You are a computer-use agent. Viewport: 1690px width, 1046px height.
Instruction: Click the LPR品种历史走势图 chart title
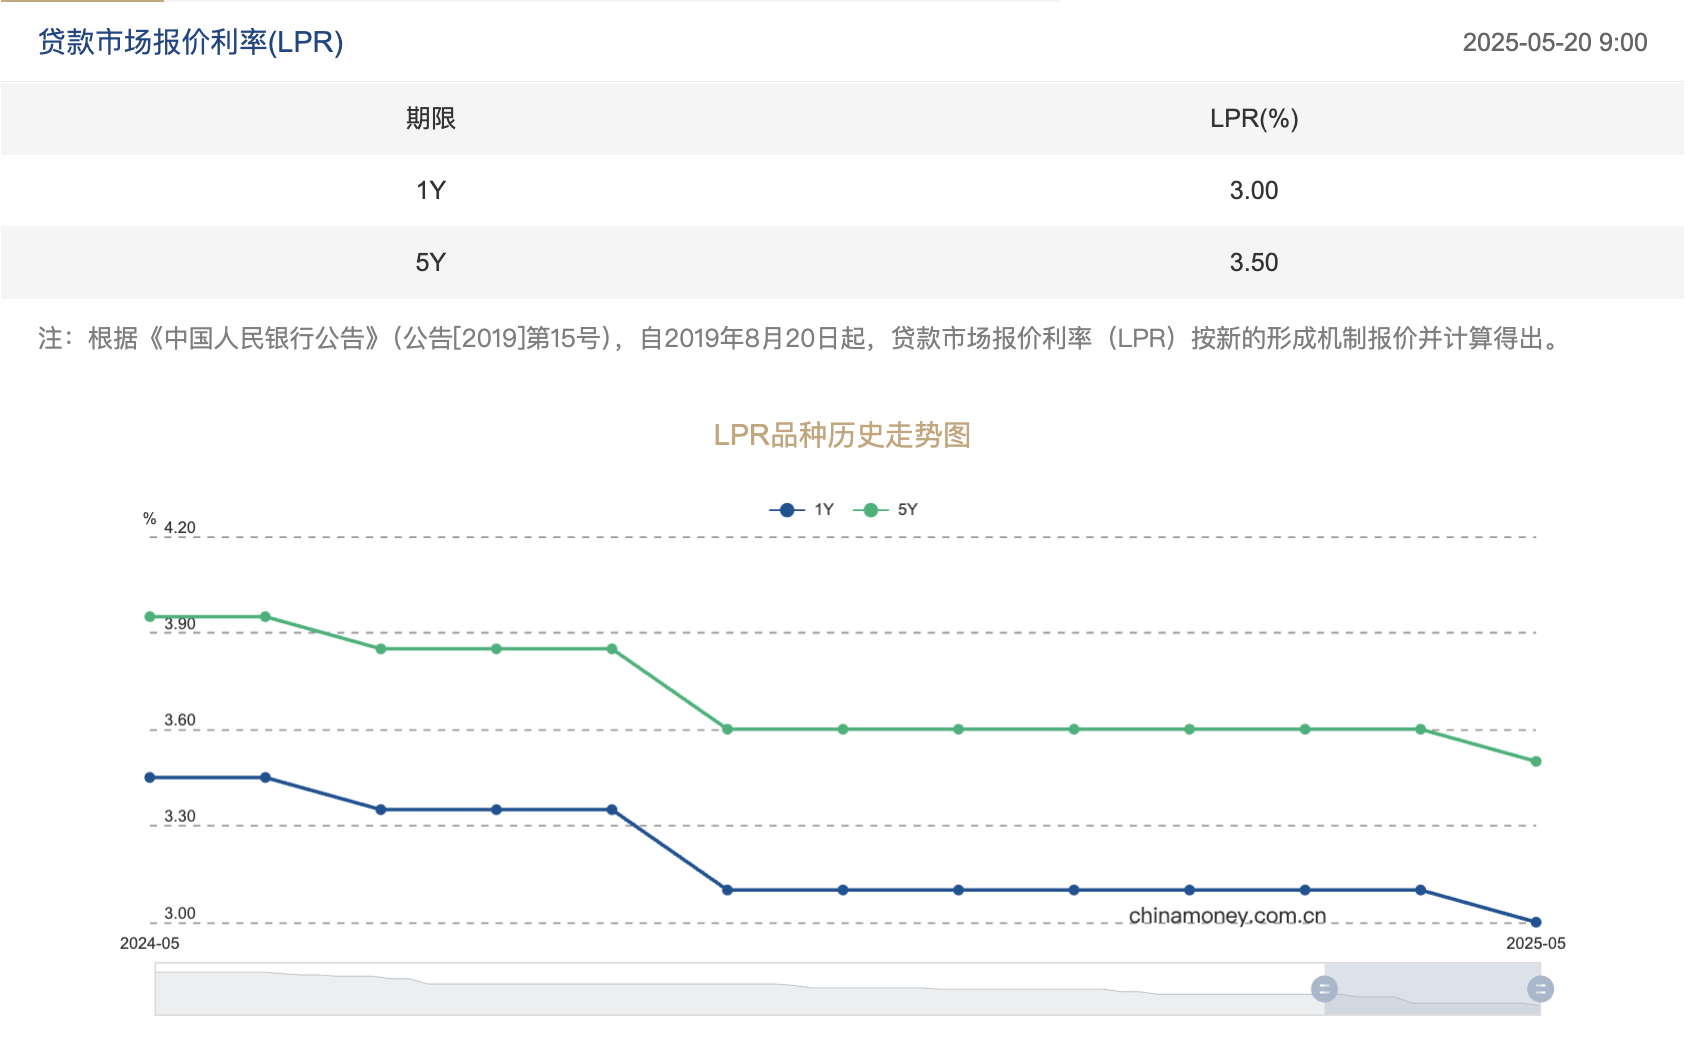pyautogui.click(x=842, y=435)
